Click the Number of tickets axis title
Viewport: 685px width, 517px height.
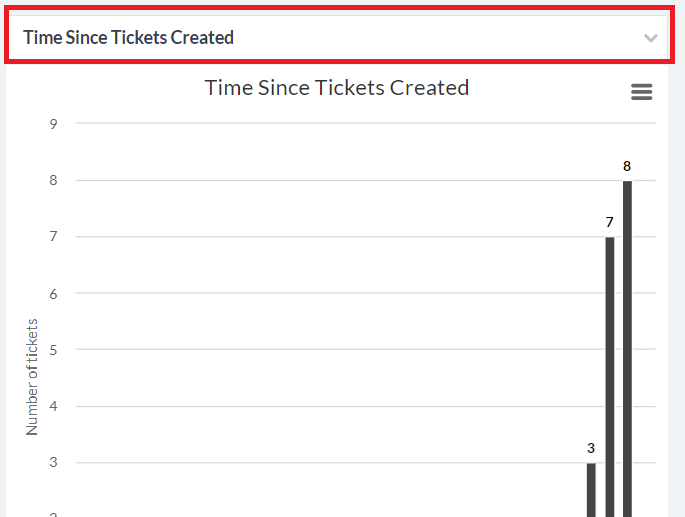click(x=32, y=377)
